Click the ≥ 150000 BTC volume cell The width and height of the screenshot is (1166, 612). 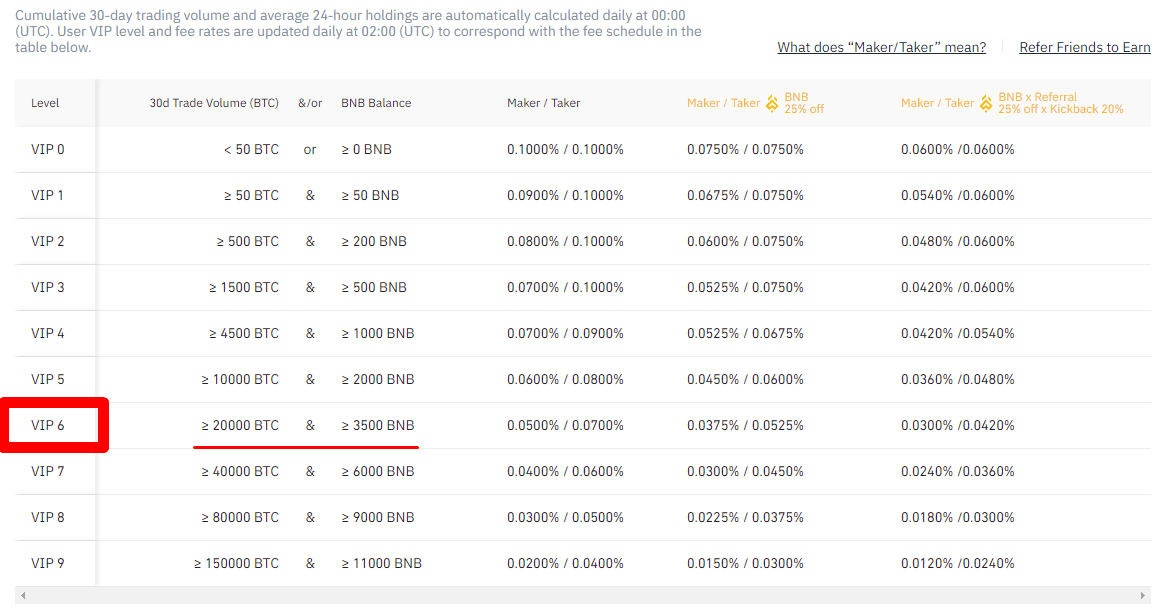236,564
